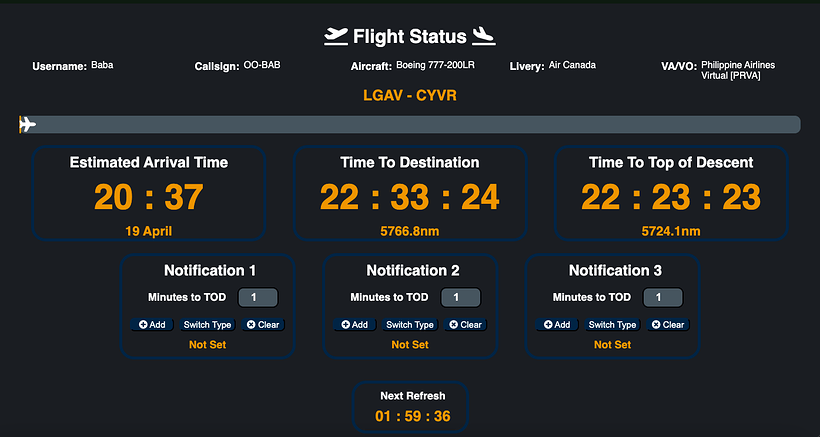Select Notification 3 Minutes to TOD input
This screenshot has width=820, height=437.
[662, 297]
